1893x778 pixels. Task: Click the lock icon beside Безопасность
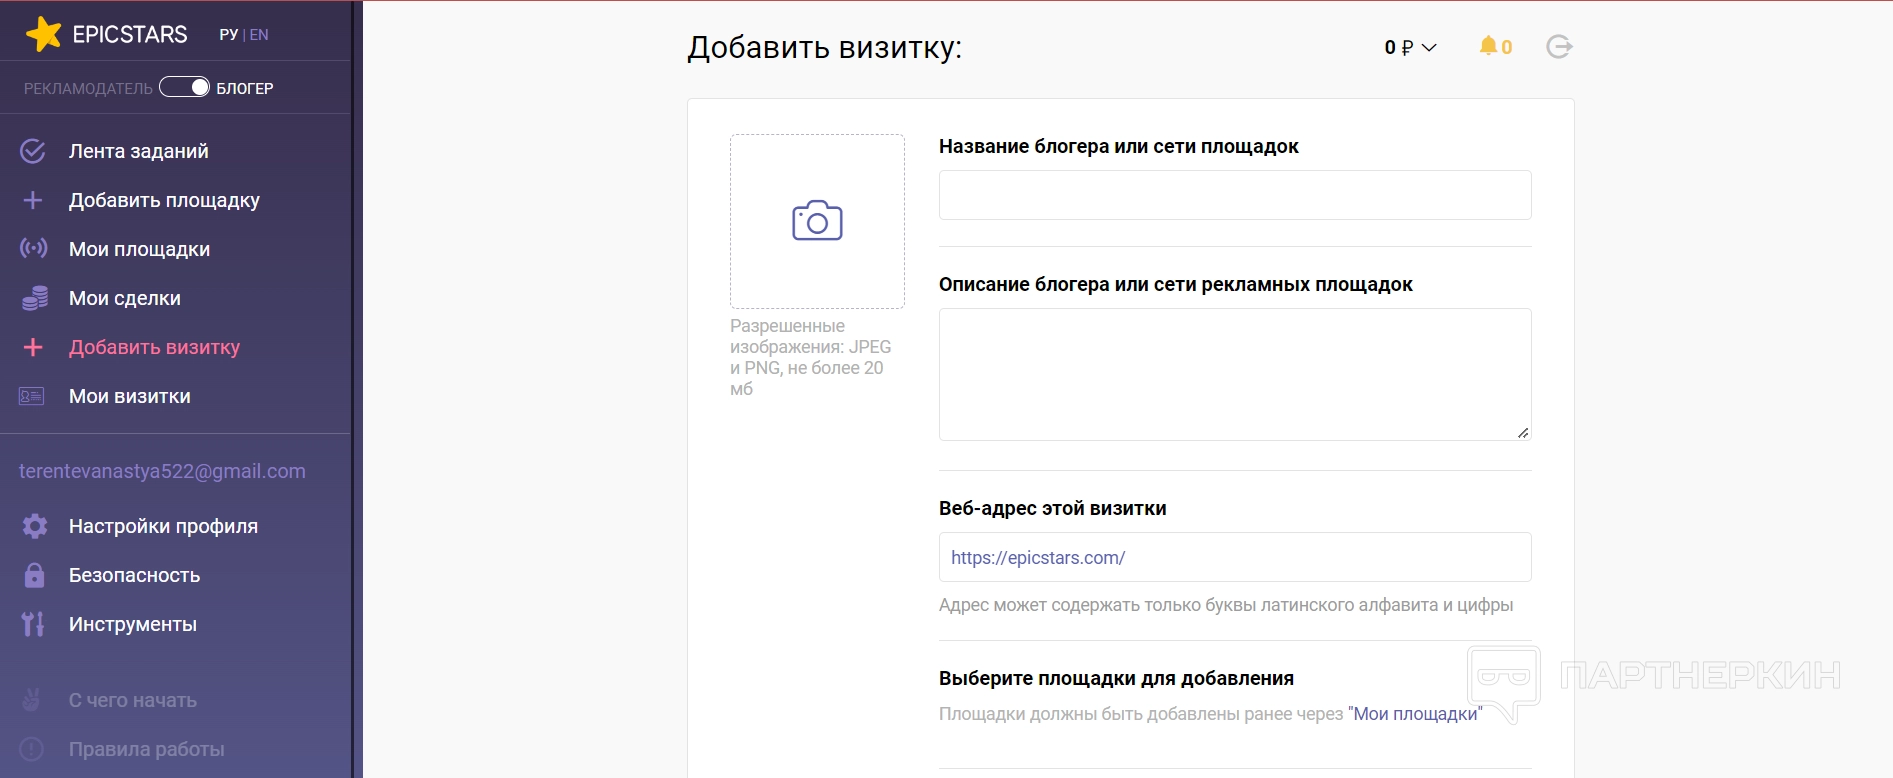[34, 575]
